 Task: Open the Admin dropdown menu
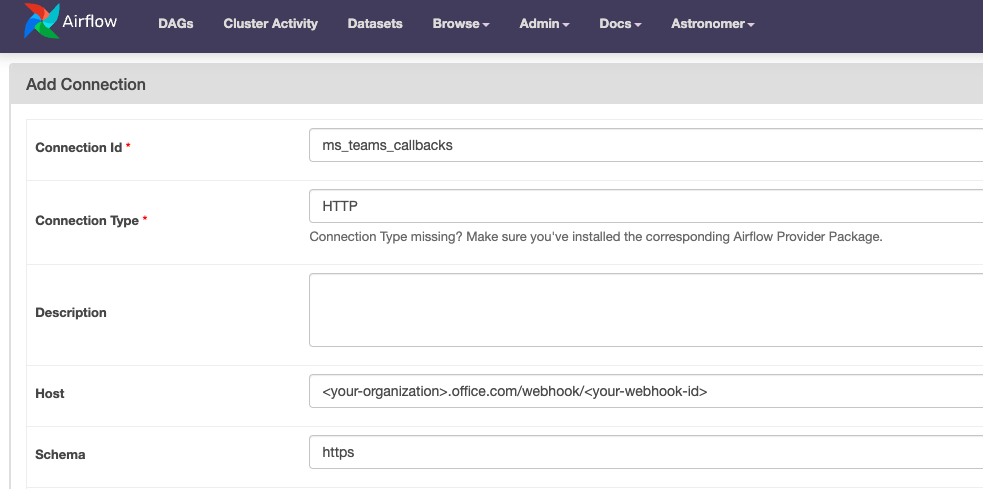[x=544, y=24]
